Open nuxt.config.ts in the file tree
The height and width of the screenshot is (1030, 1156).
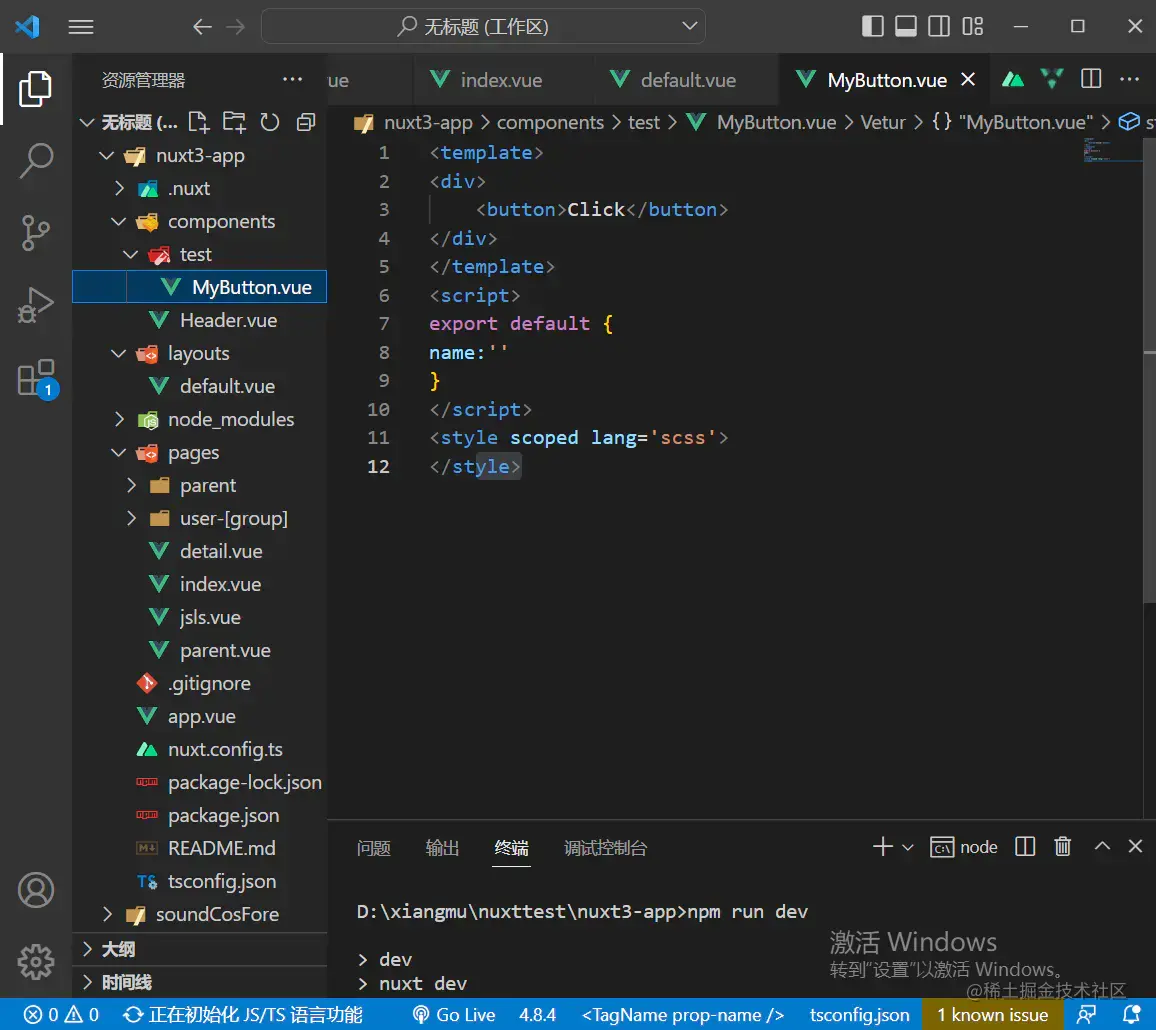[x=225, y=750]
